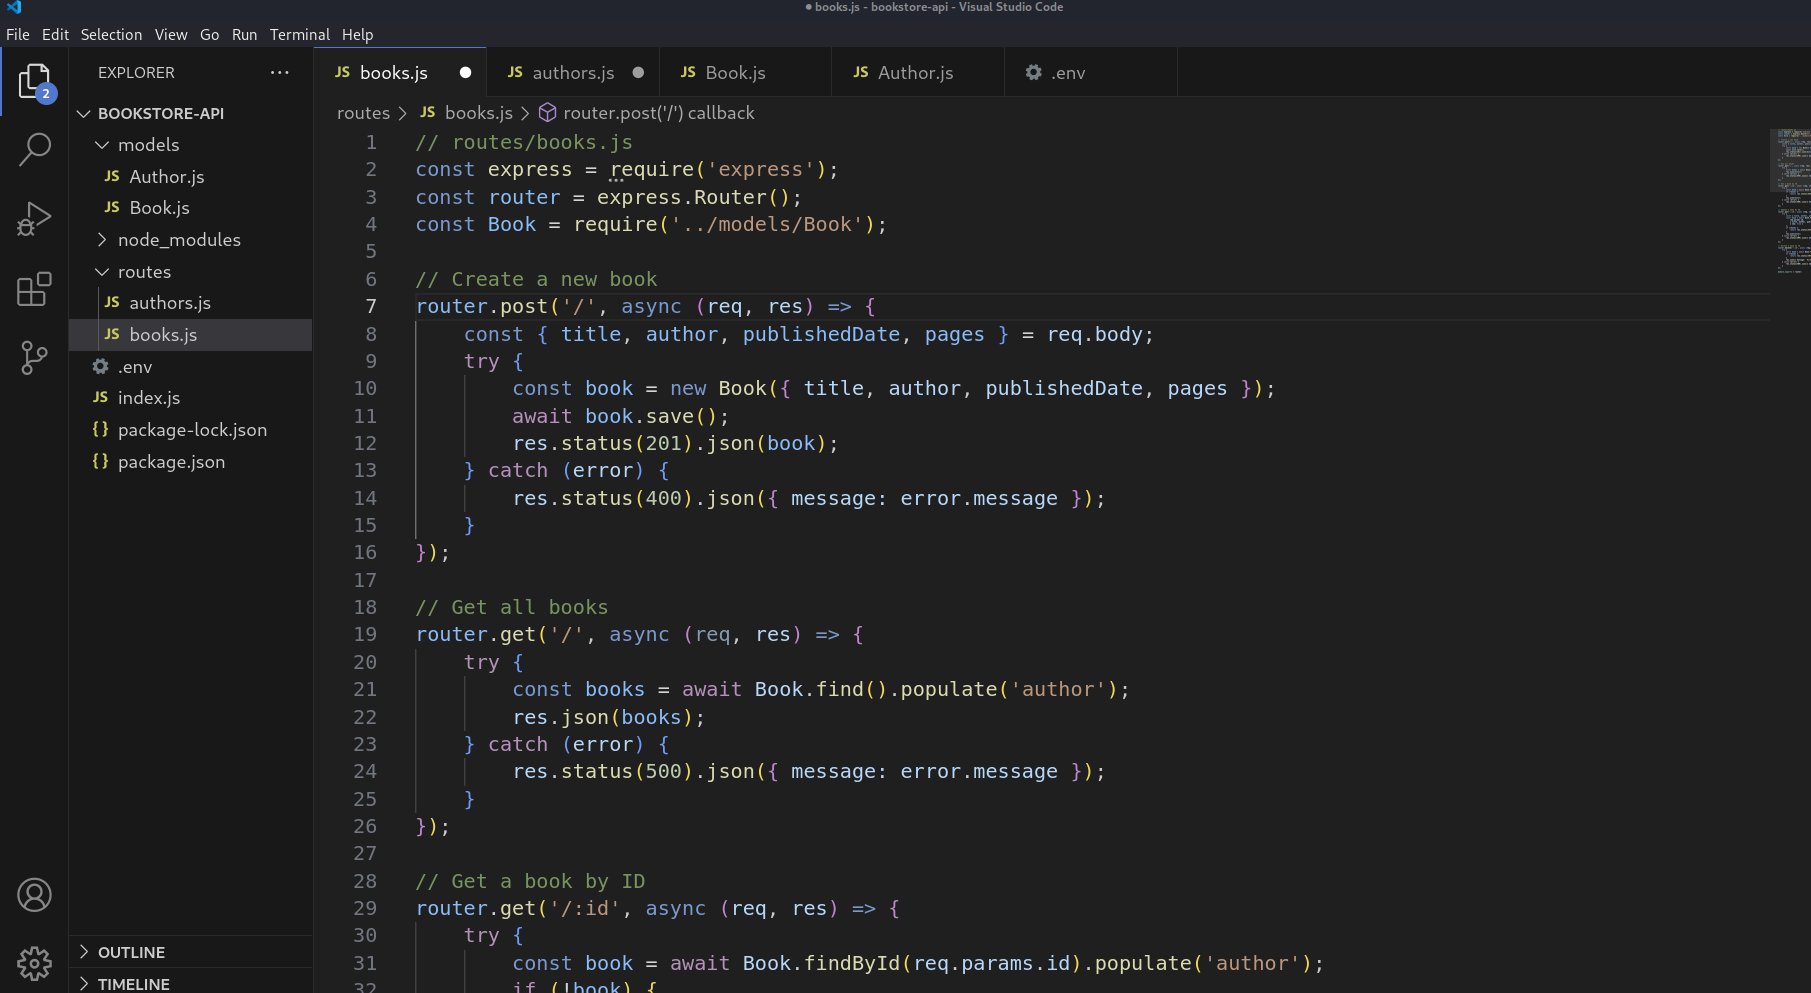Screen dimensions: 1811x993
Task: Expand the OUTLINE section
Action: tap(84, 952)
